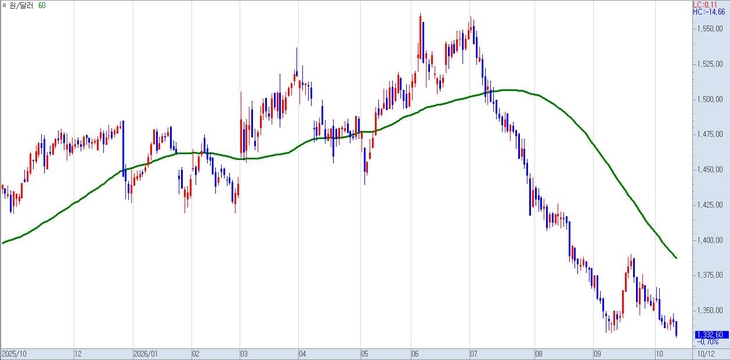Click the -0.70% change label
This screenshot has width=730, height=360.
point(707,341)
